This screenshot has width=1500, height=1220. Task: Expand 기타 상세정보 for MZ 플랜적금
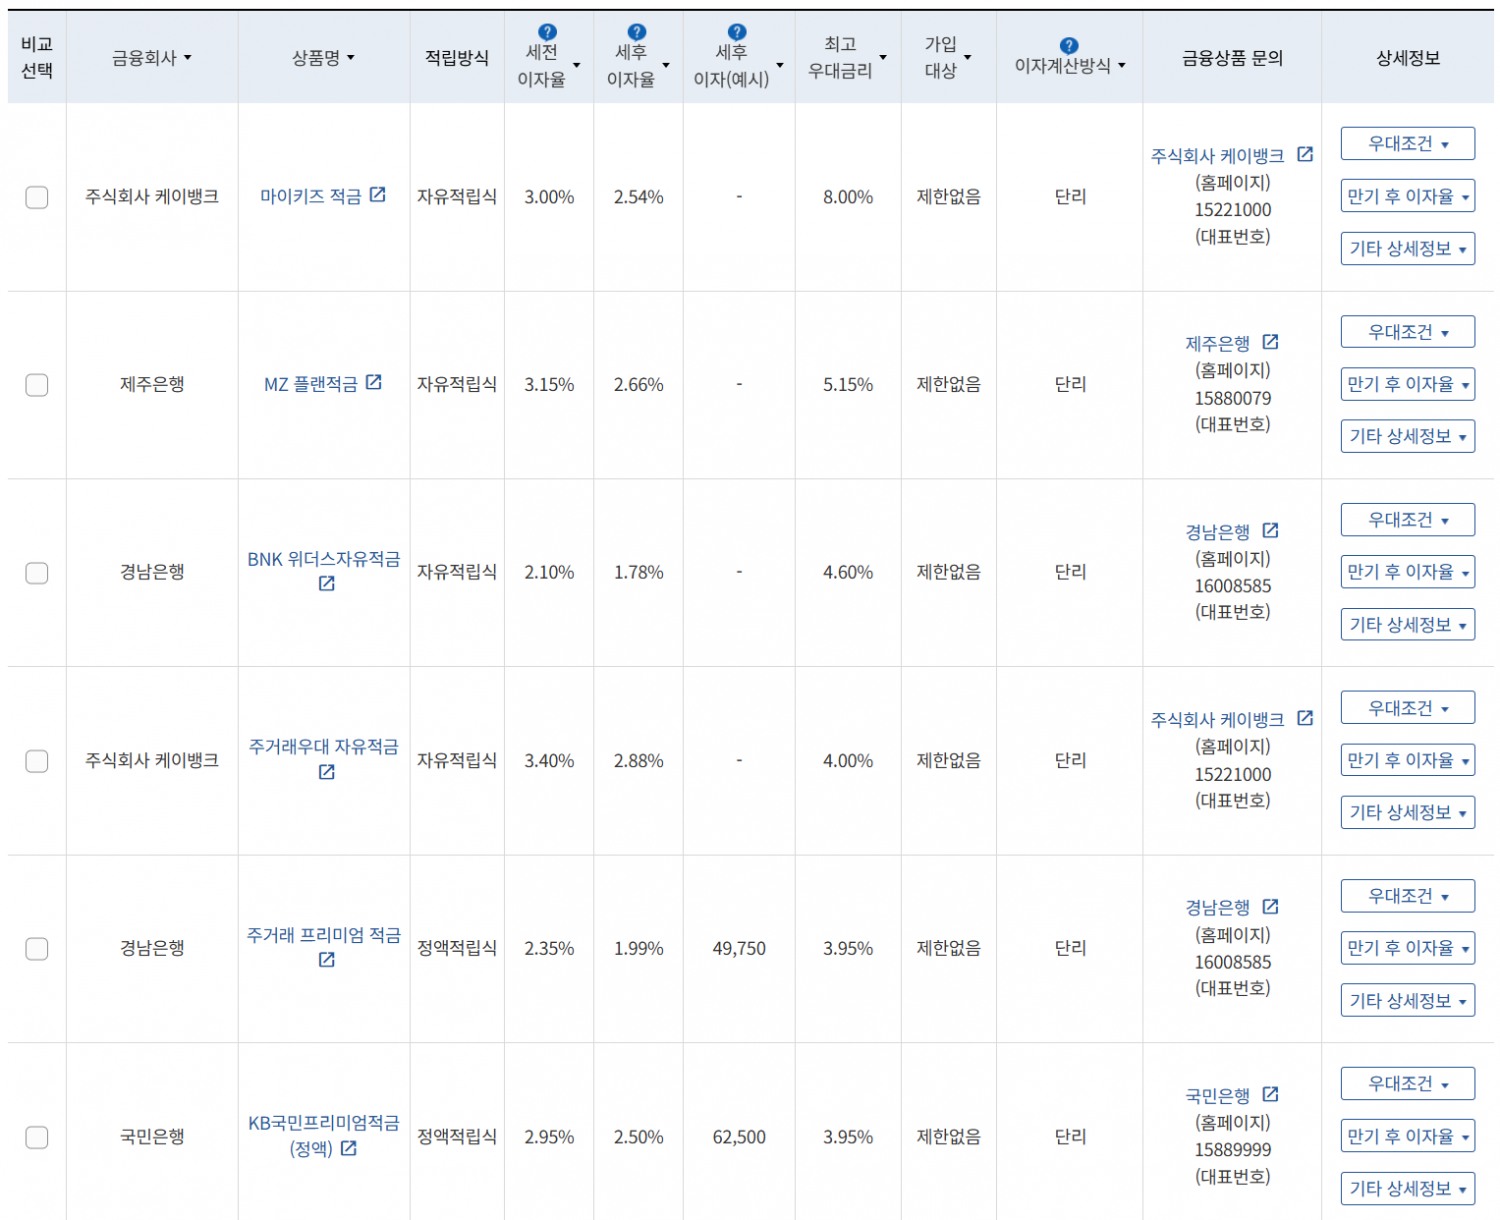[1408, 436]
